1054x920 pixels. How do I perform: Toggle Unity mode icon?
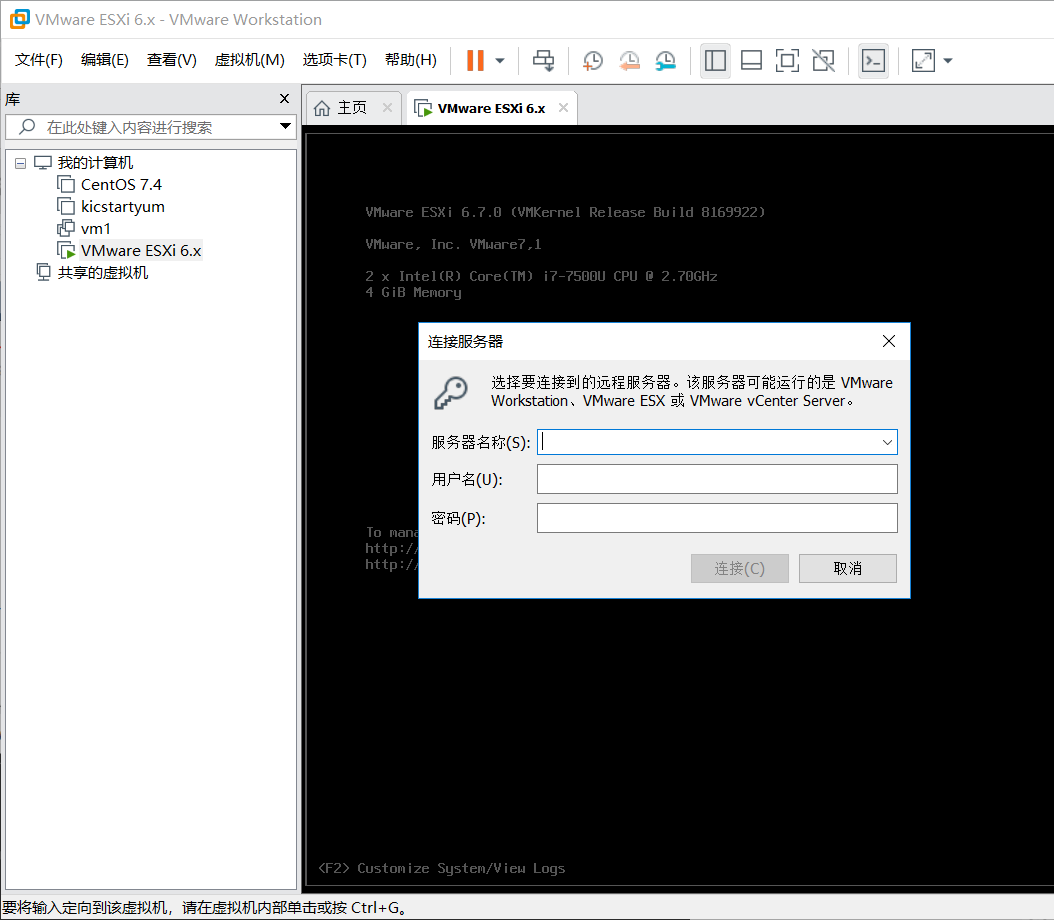click(823, 60)
